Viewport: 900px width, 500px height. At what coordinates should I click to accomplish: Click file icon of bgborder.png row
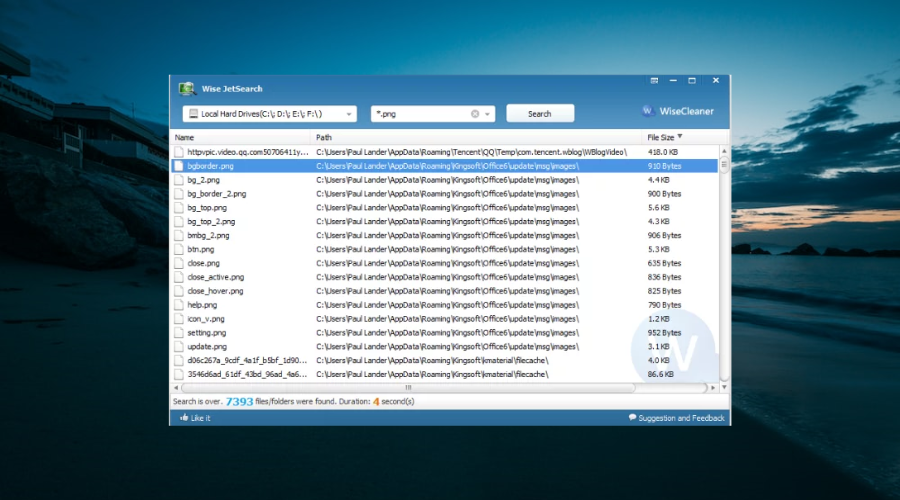[179, 166]
